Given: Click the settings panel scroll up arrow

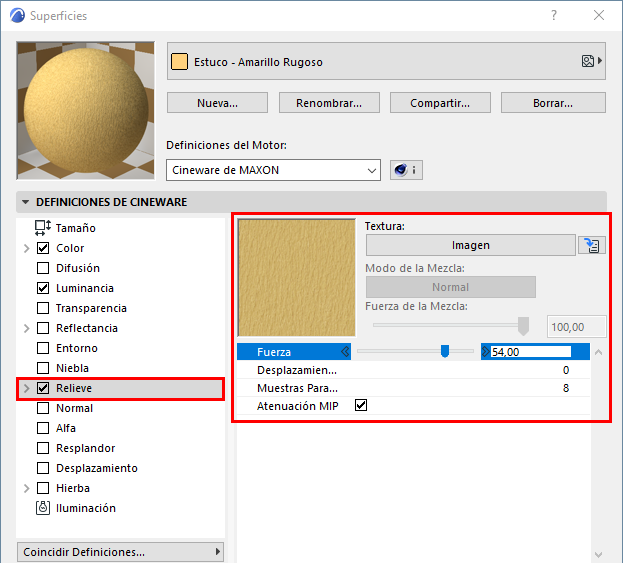Looking at the screenshot, I should point(598,352).
